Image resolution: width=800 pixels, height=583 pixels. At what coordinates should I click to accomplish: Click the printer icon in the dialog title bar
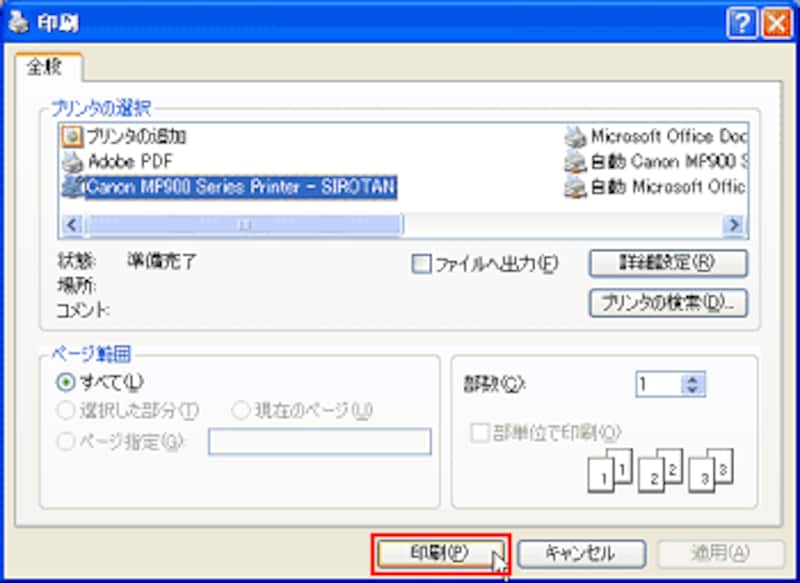coord(18,23)
